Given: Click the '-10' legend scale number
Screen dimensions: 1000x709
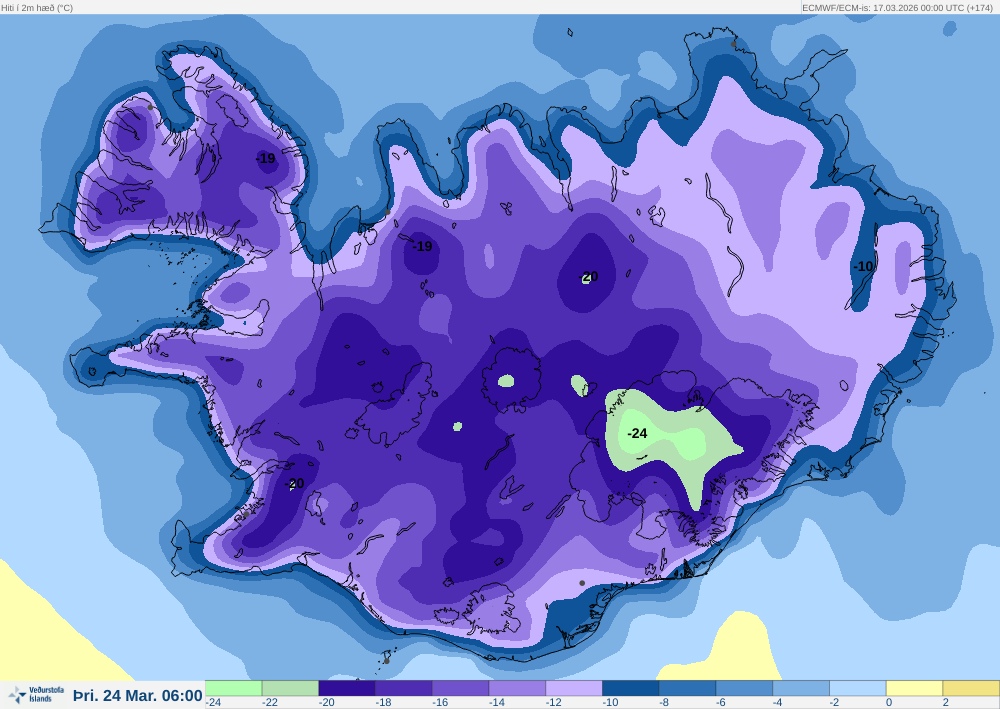Looking at the screenshot, I should coord(610,703).
